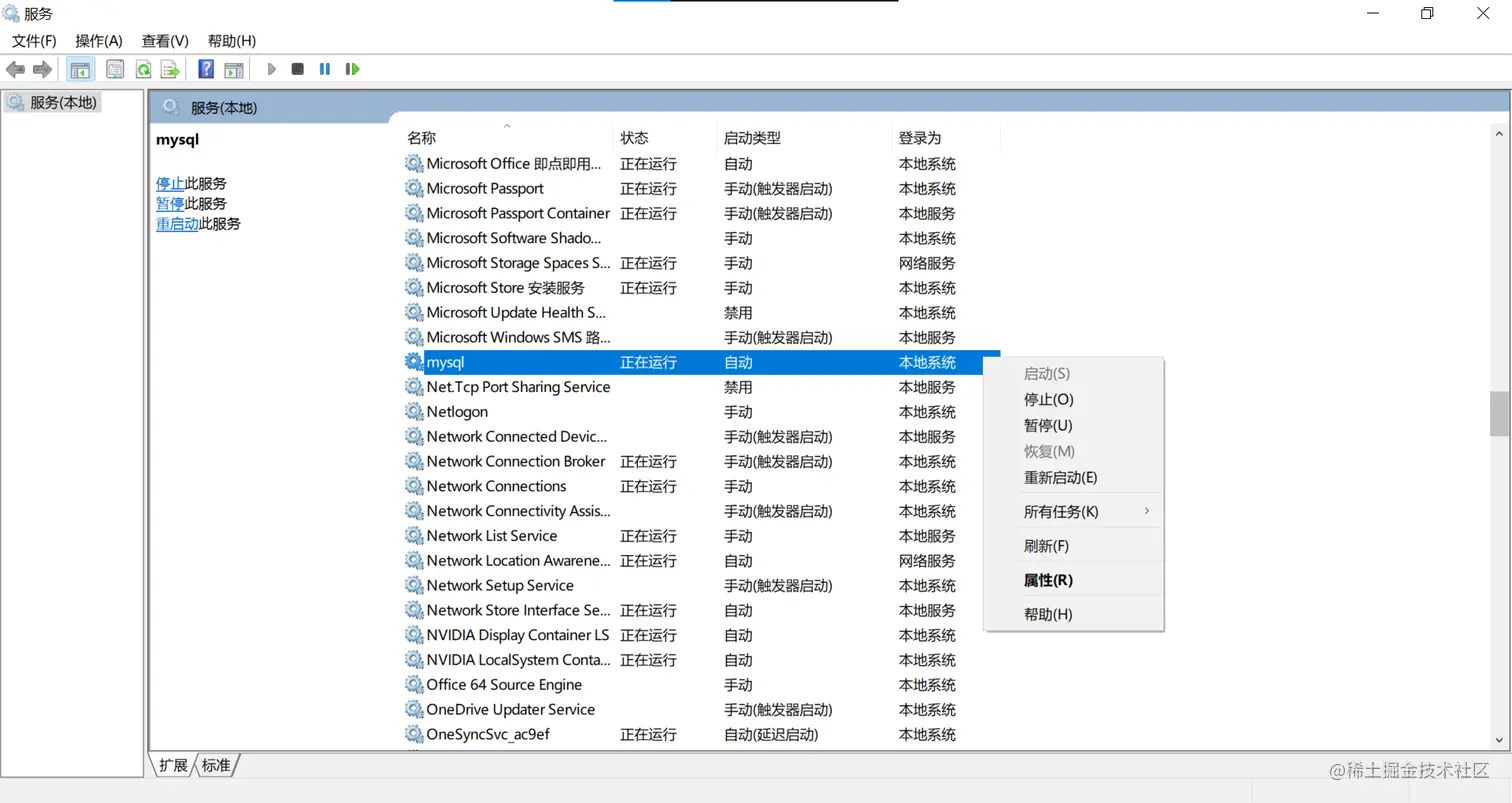The width and height of the screenshot is (1512, 803).
Task: Click gear icon beside NVIDIA Display Container LS
Action: pyautogui.click(x=414, y=635)
